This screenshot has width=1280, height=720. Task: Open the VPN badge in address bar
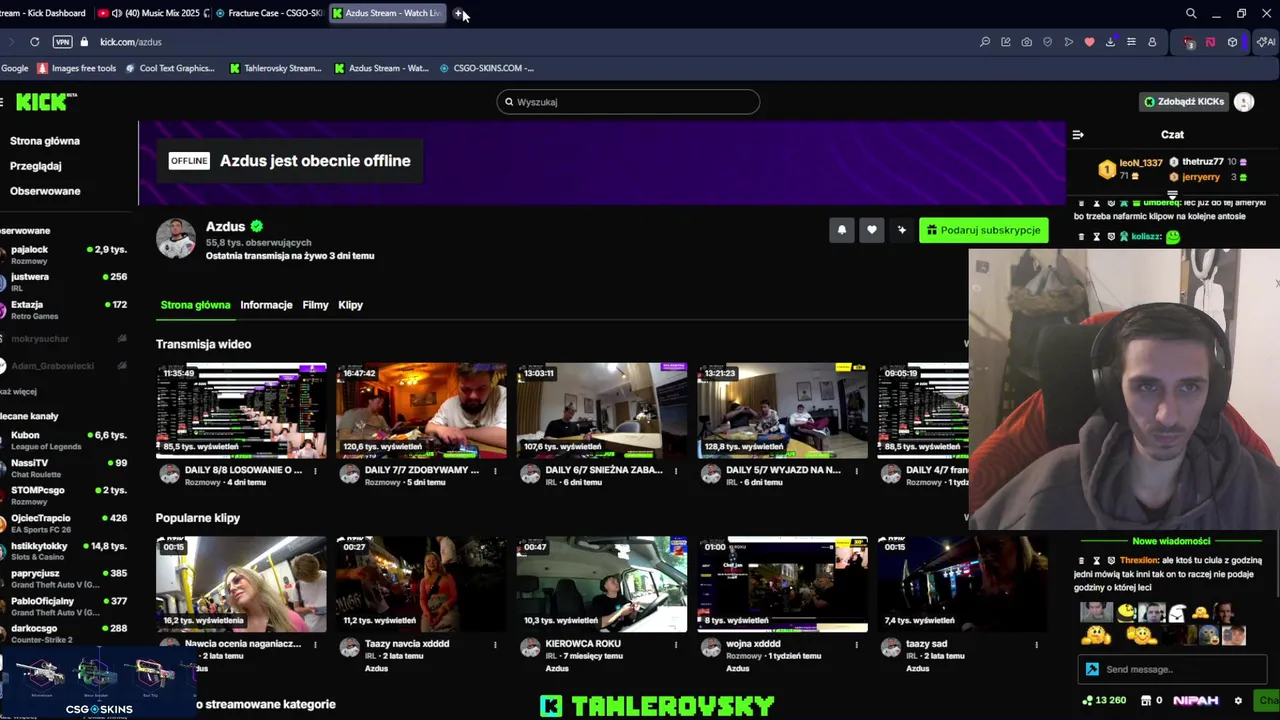[x=62, y=42]
